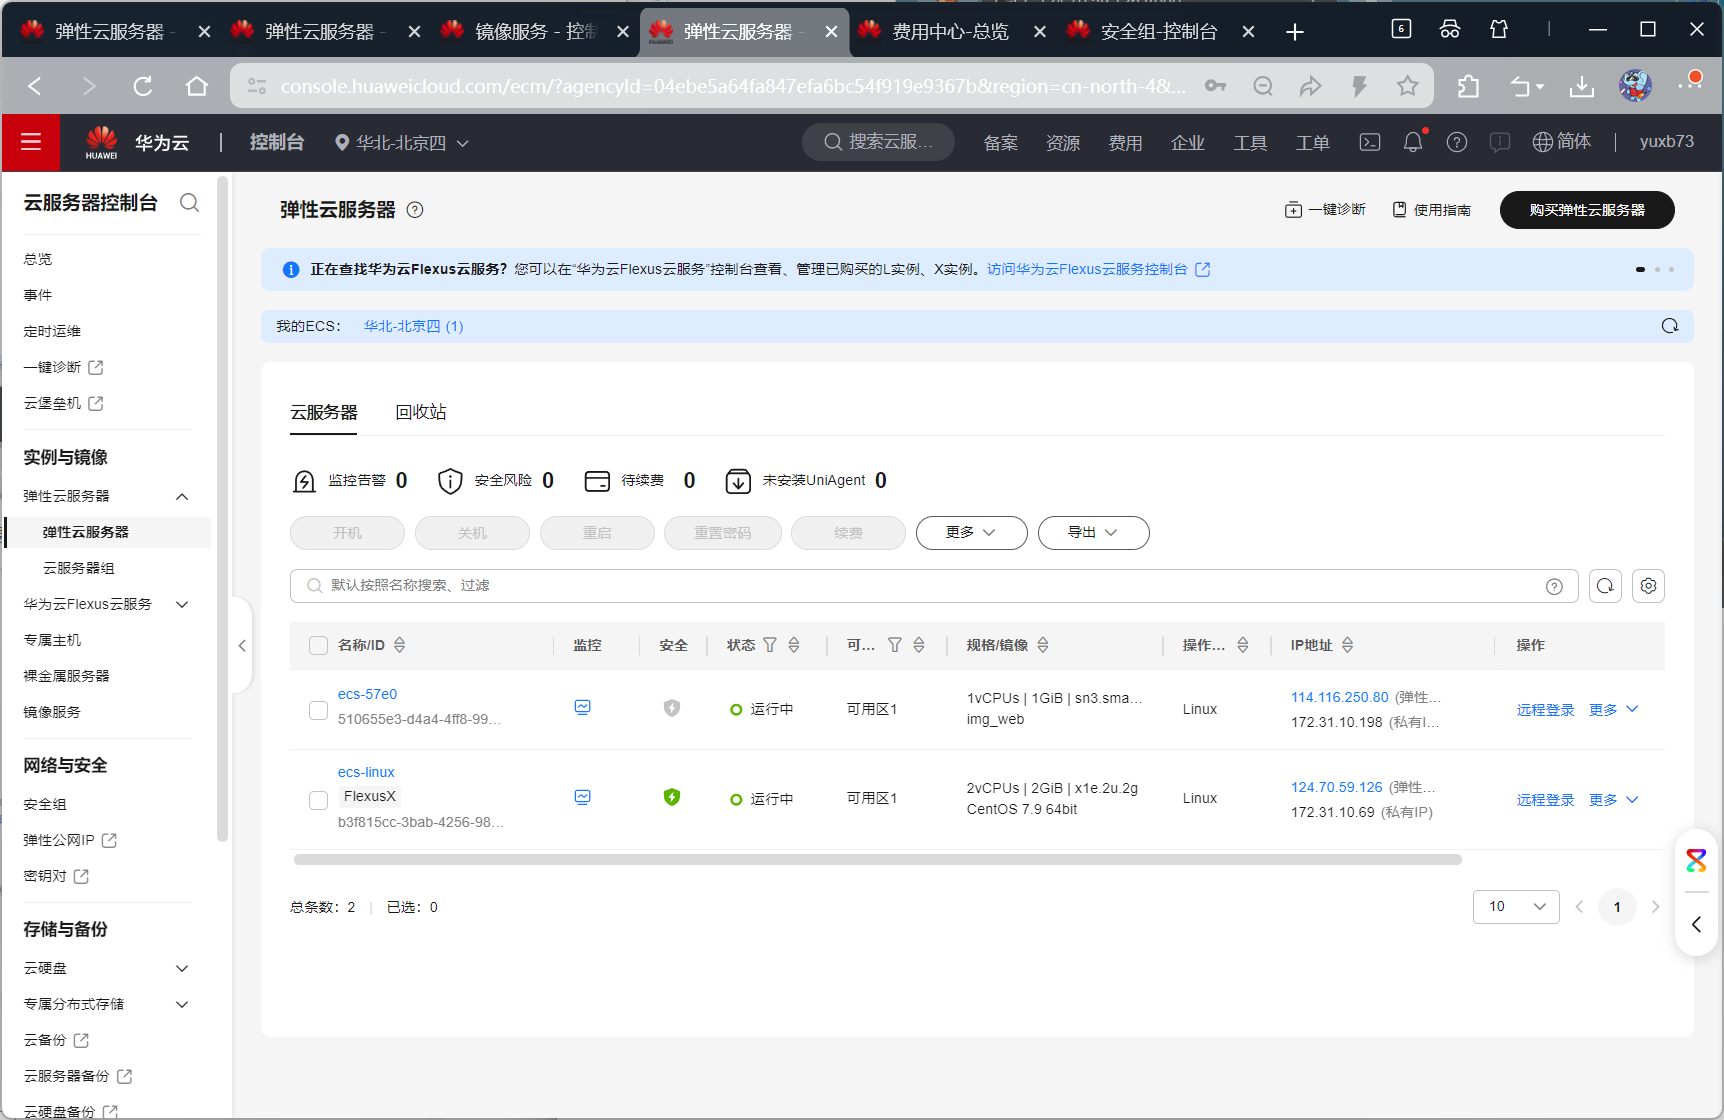Change page size dropdown showing 10
This screenshot has width=1724, height=1120.
(x=1516, y=907)
